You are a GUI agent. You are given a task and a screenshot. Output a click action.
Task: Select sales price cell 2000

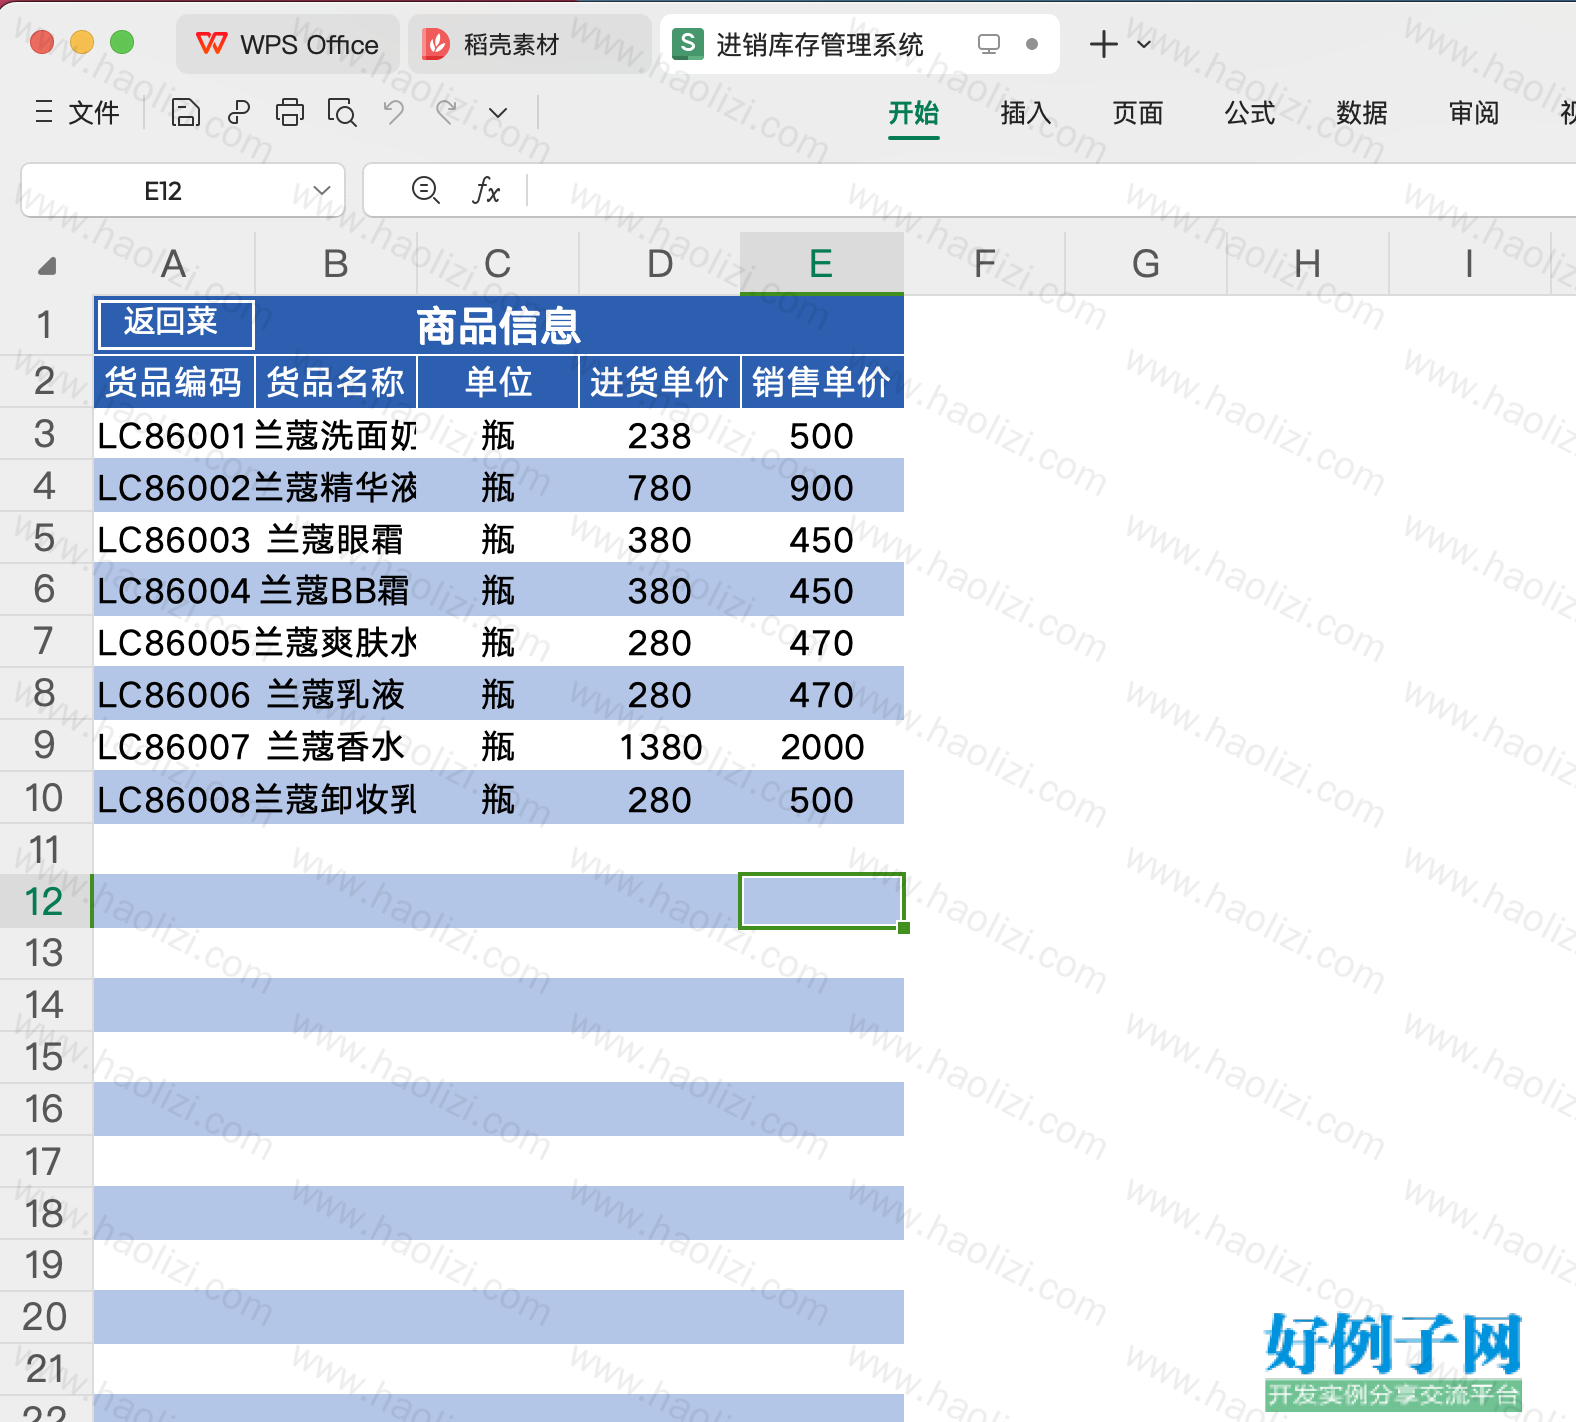pos(822,746)
